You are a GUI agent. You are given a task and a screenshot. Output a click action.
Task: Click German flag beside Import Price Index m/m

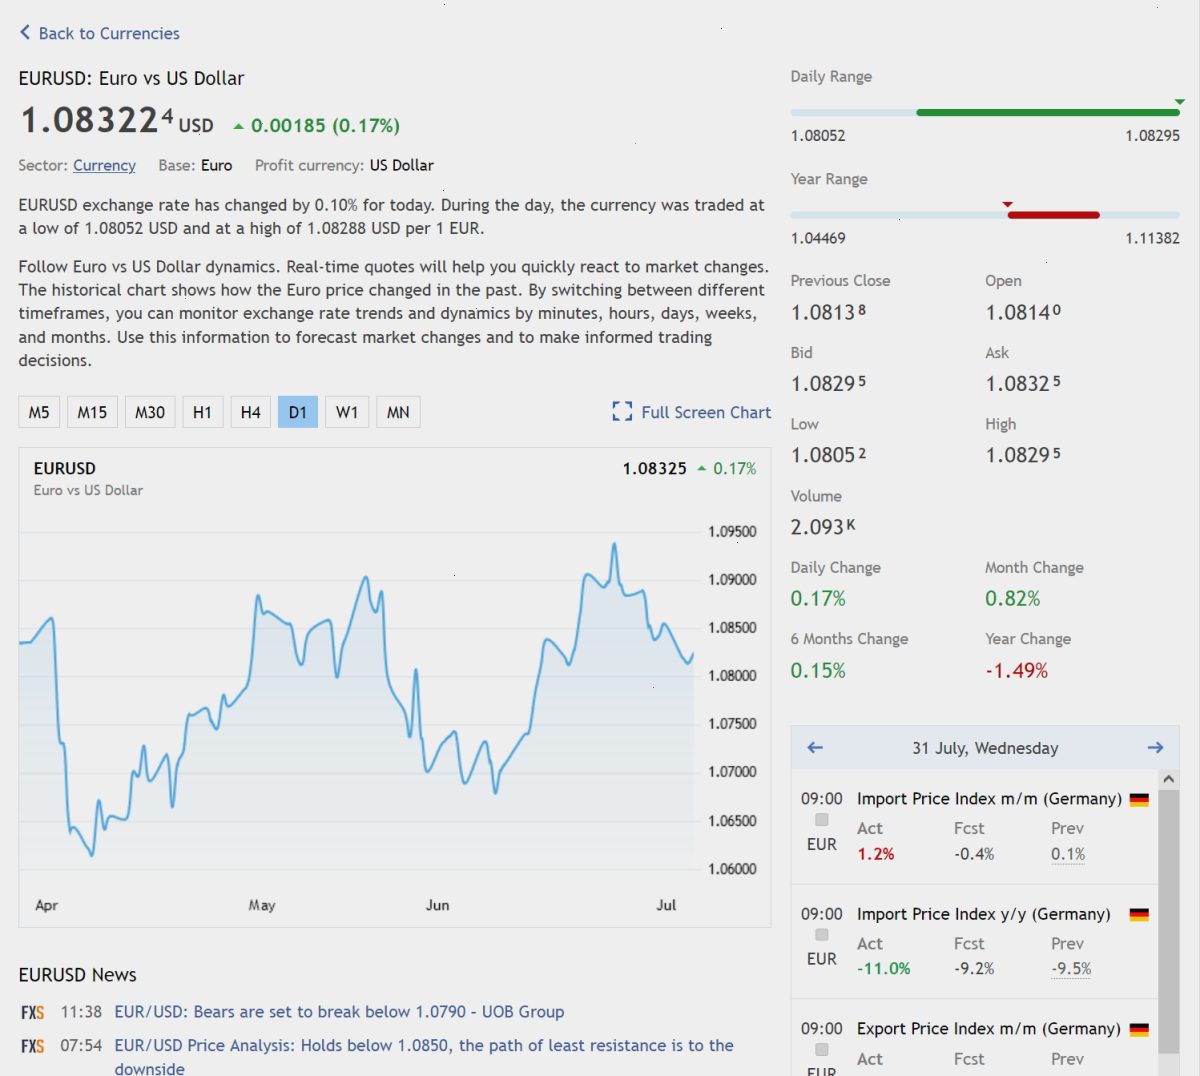click(1139, 800)
